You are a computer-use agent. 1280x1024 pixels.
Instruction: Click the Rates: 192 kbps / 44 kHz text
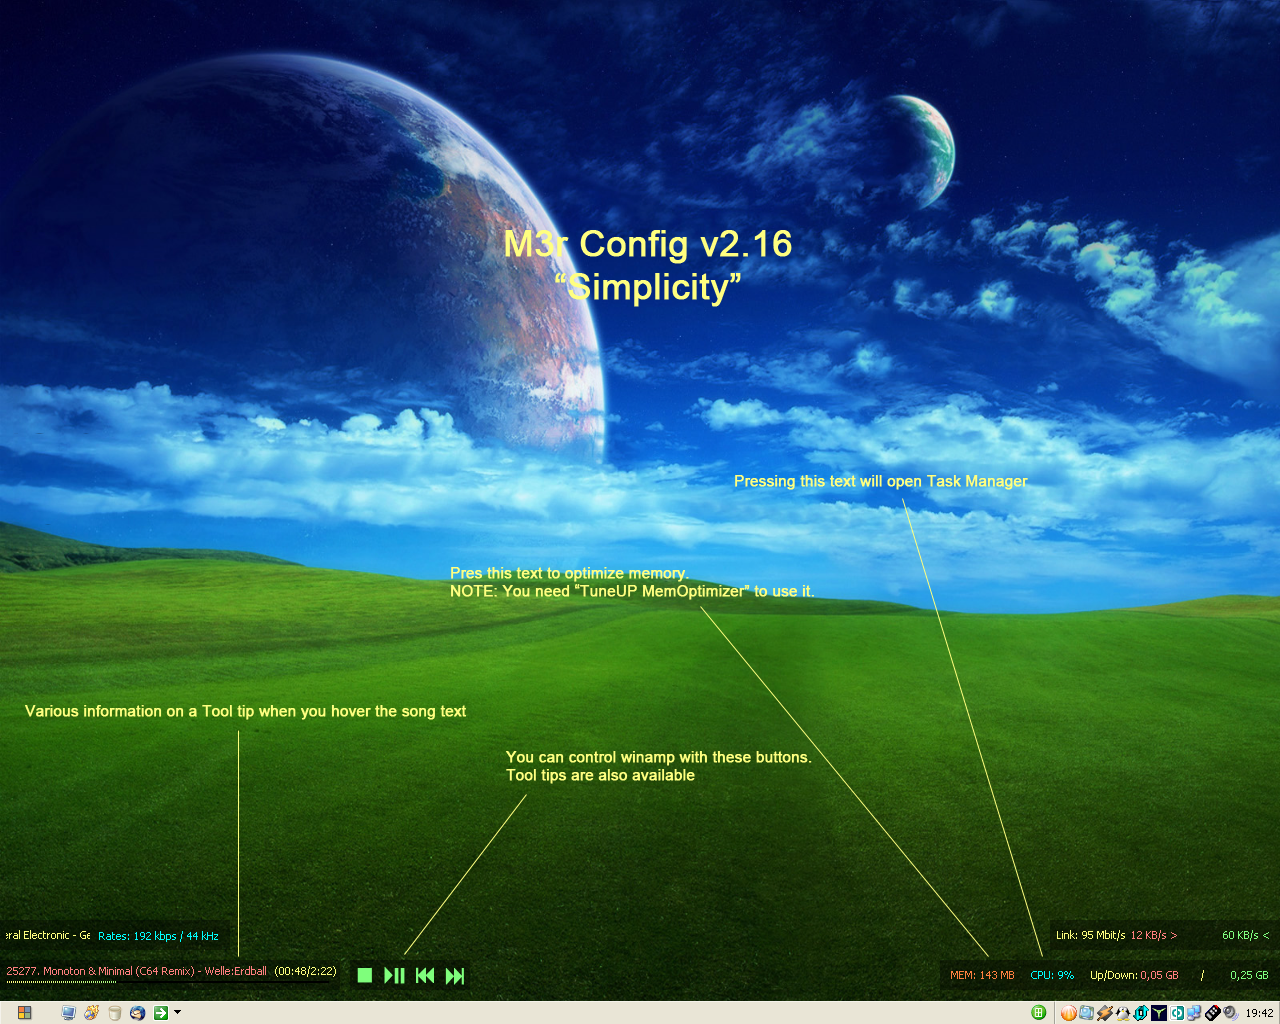pyautogui.click(x=158, y=936)
